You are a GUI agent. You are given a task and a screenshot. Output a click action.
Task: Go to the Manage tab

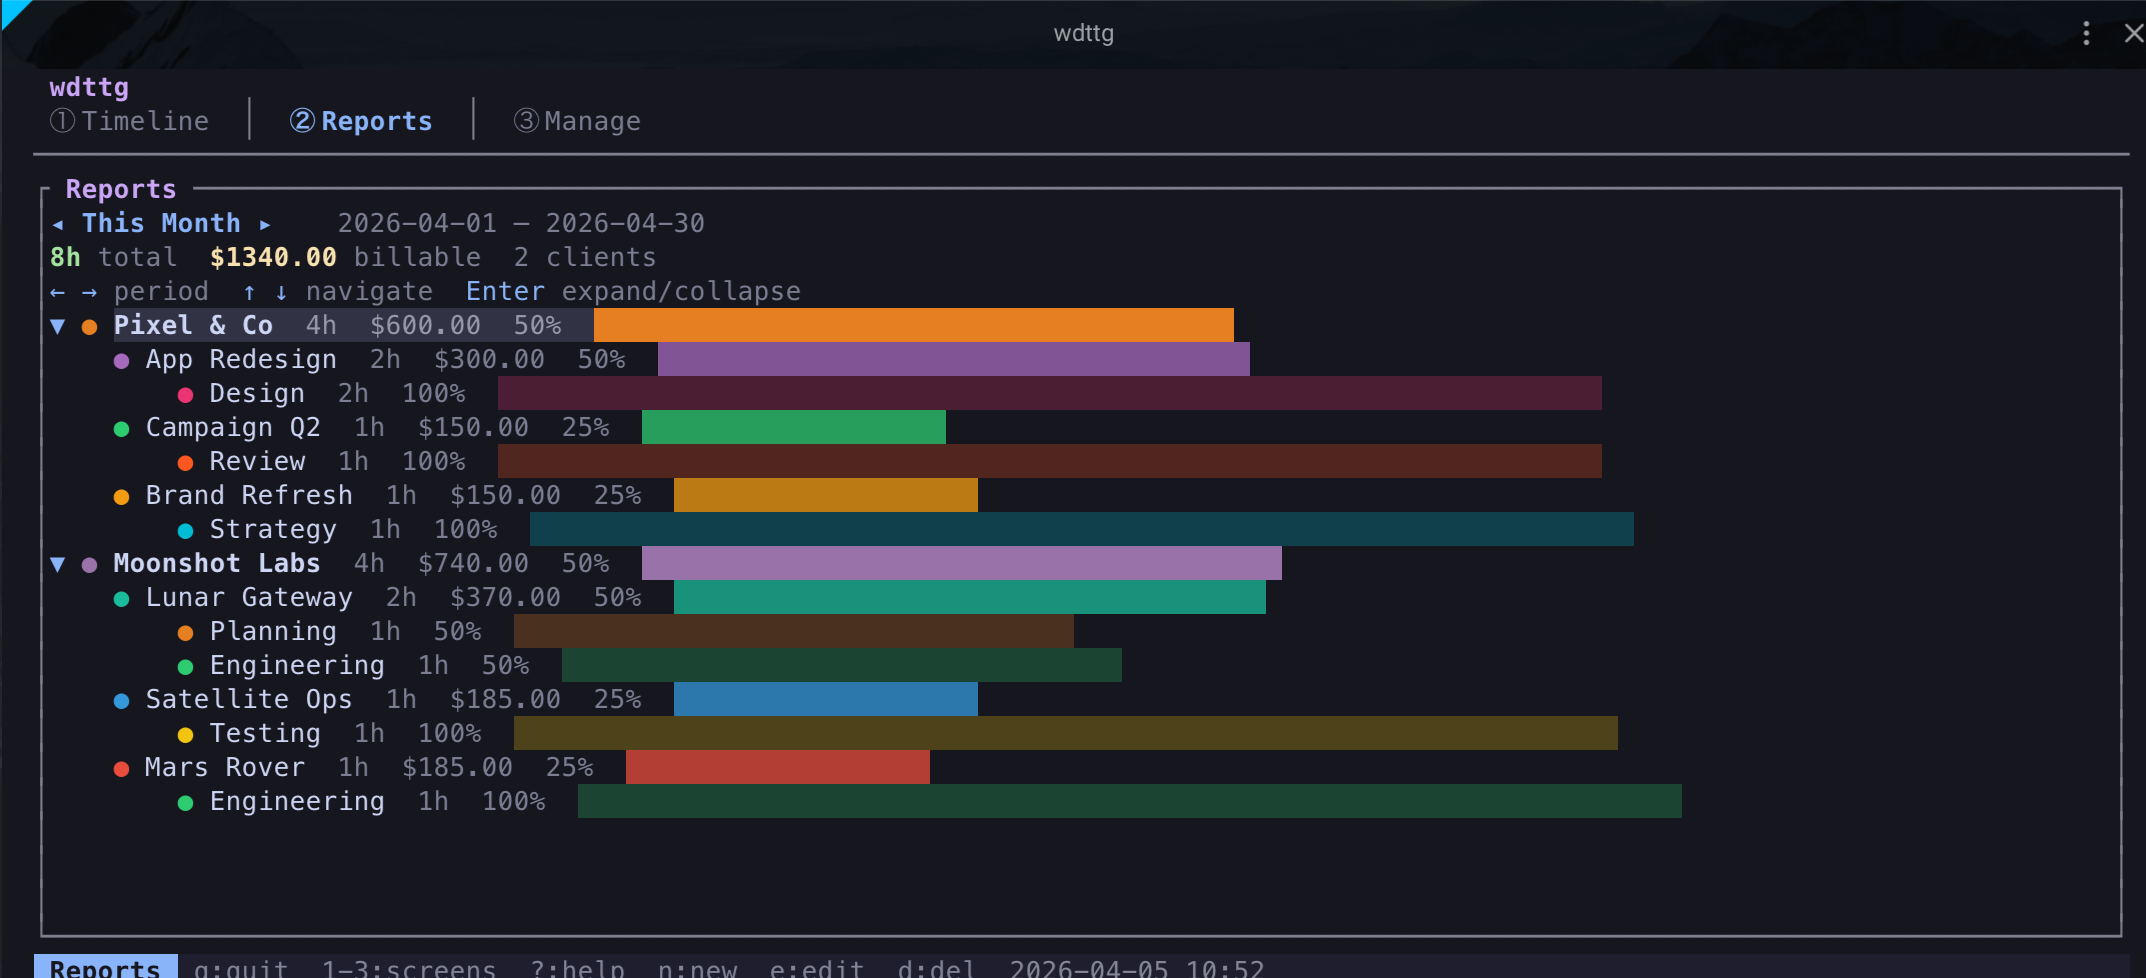tap(577, 121)
